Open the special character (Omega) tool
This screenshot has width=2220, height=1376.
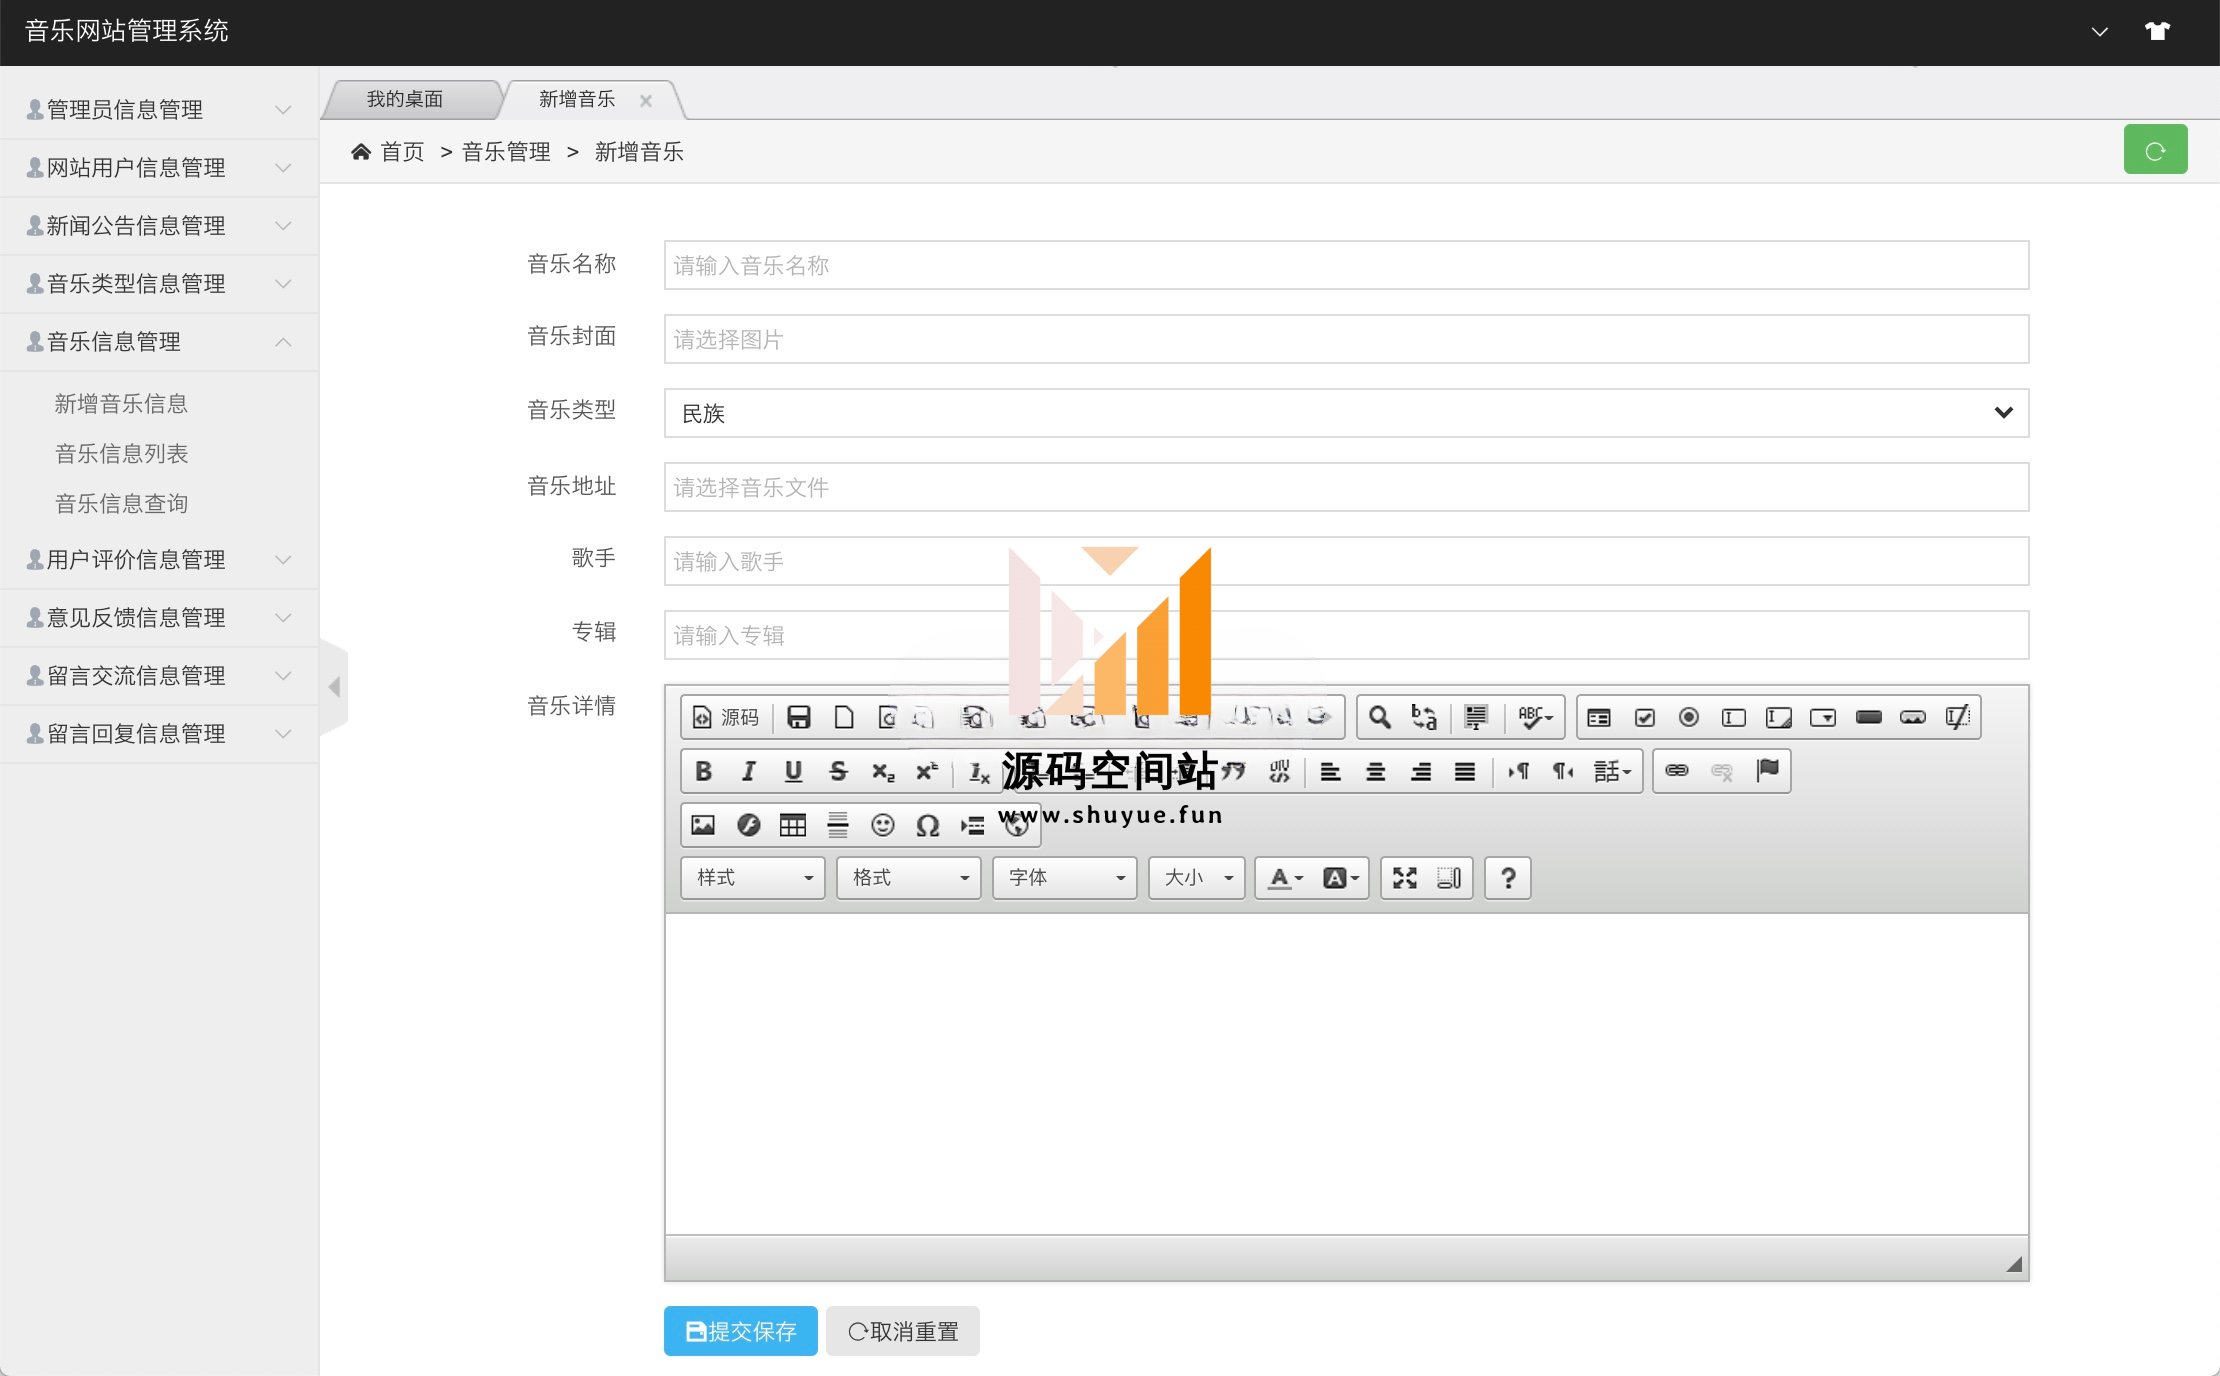tap(927, 825)
